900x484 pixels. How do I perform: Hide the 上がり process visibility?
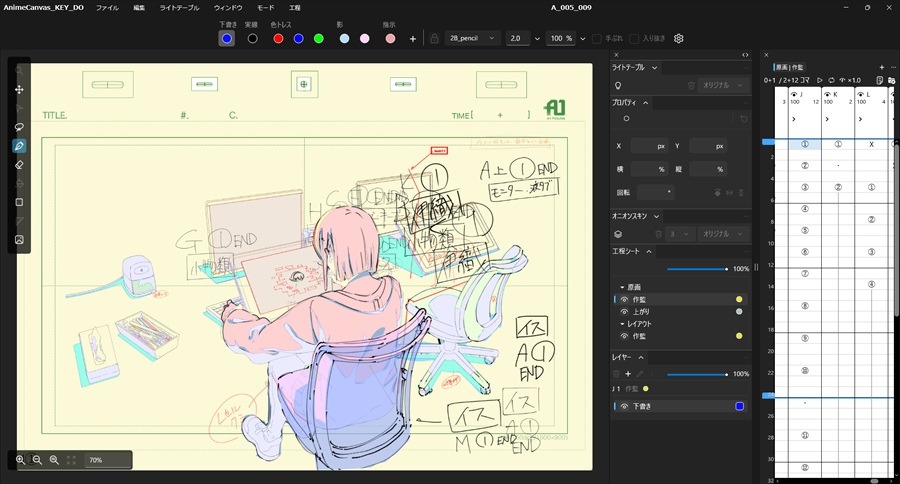pyautogui.click(x=625, y=311)
